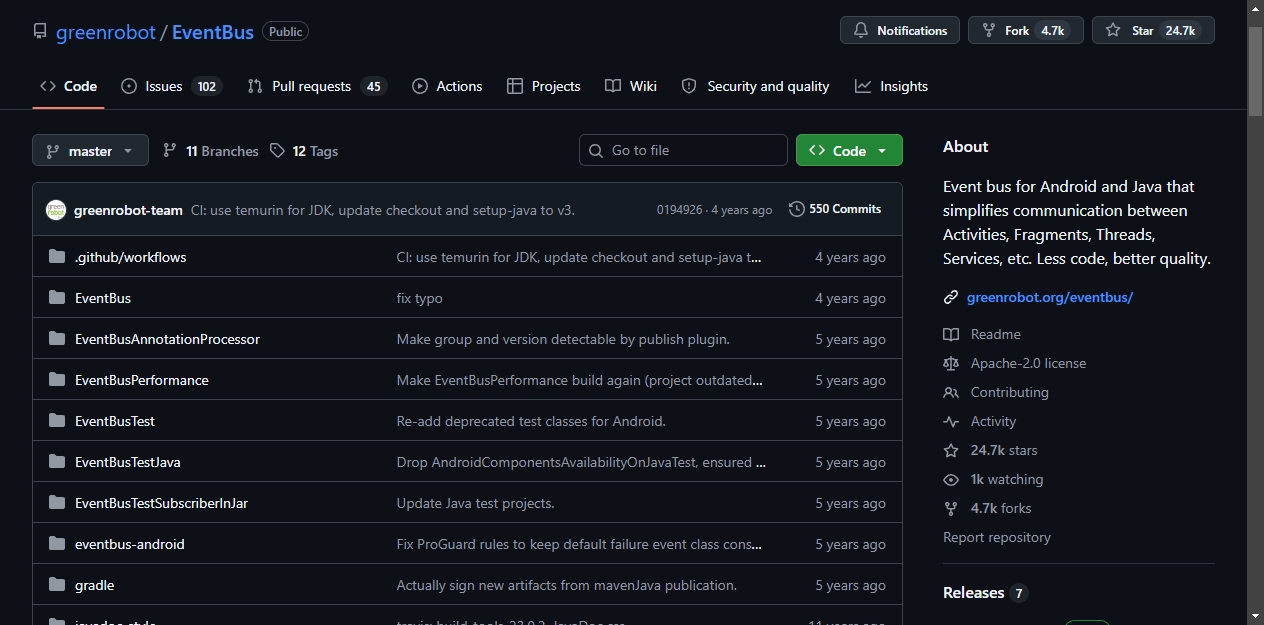The width and height of the screenshot is (1264, 625).
Task: Toggle the Star button for this repository
Action: click(x=1153, y=30)
